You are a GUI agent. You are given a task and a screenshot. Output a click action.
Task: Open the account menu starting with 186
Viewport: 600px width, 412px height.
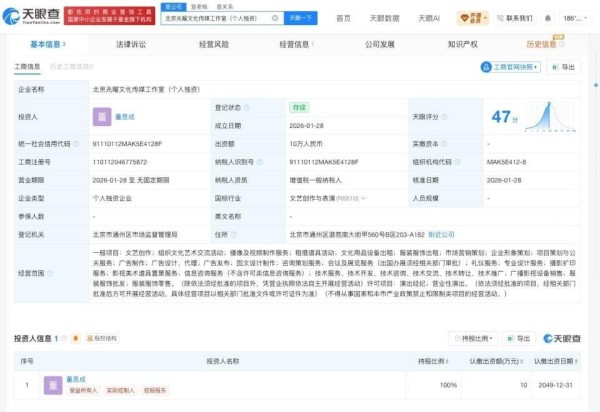click(x=575, y=18)
